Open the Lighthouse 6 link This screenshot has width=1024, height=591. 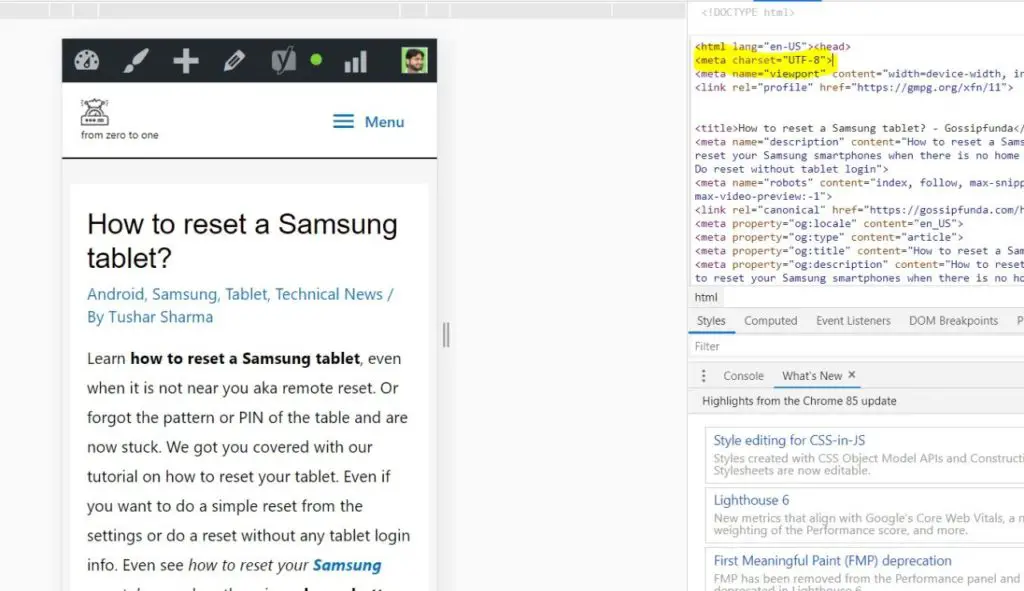pos(751,500)
